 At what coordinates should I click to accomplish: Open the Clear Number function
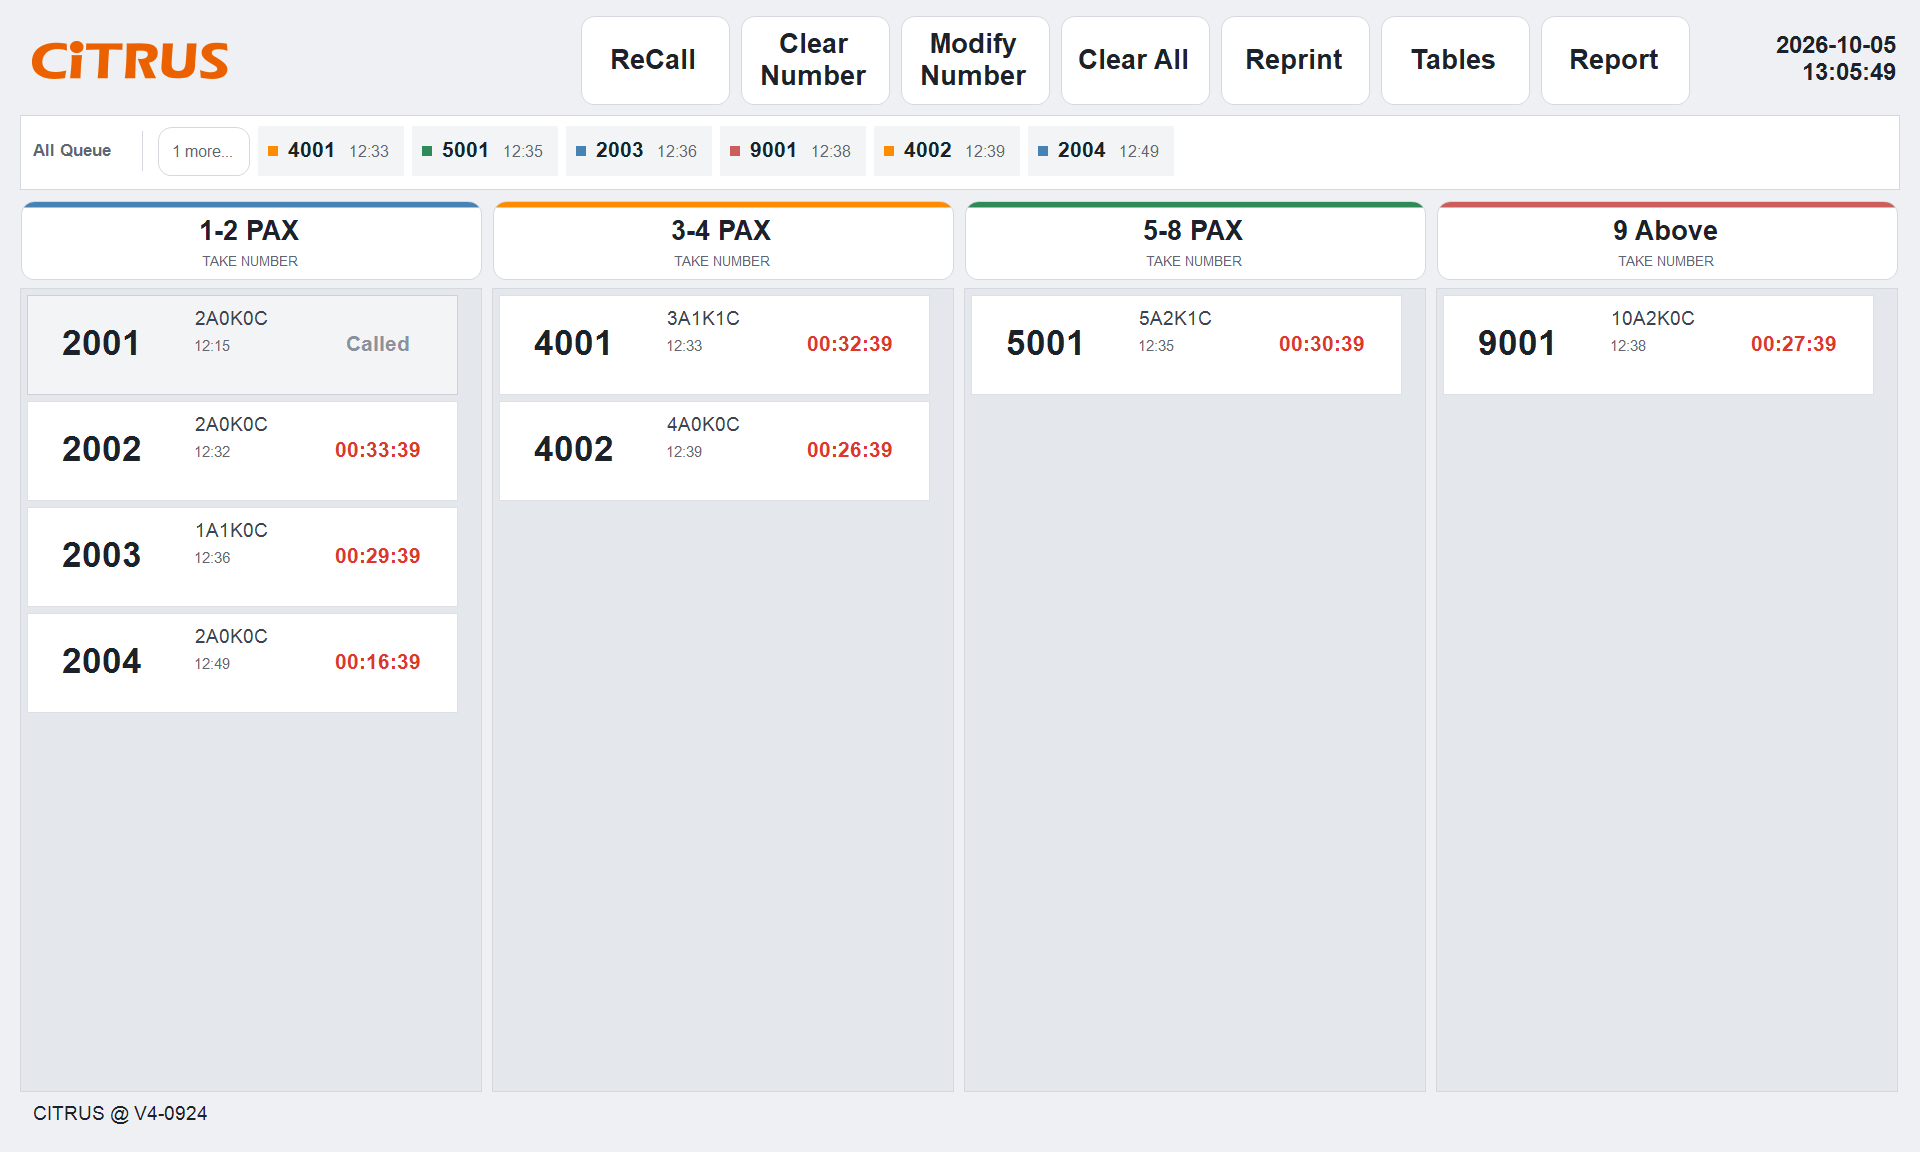pos(815,60)
